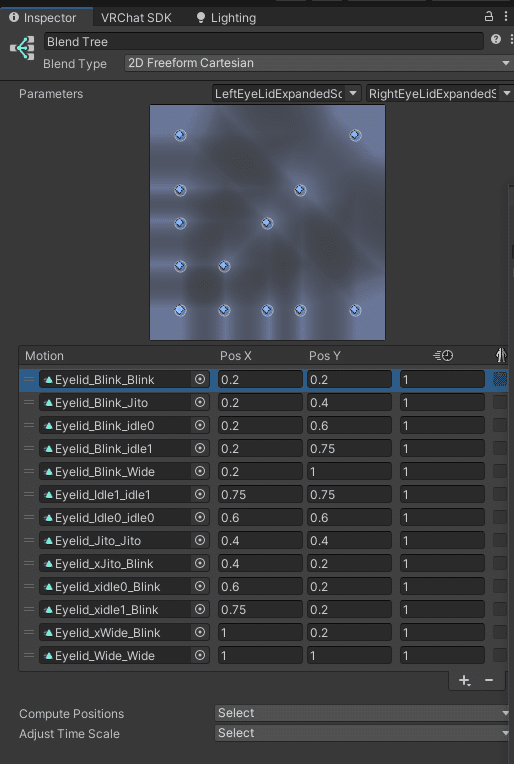Click the drag handle of Eyelid_Blink_idle0 row
This screenshot has width=514, height=764.
[29, 425]
